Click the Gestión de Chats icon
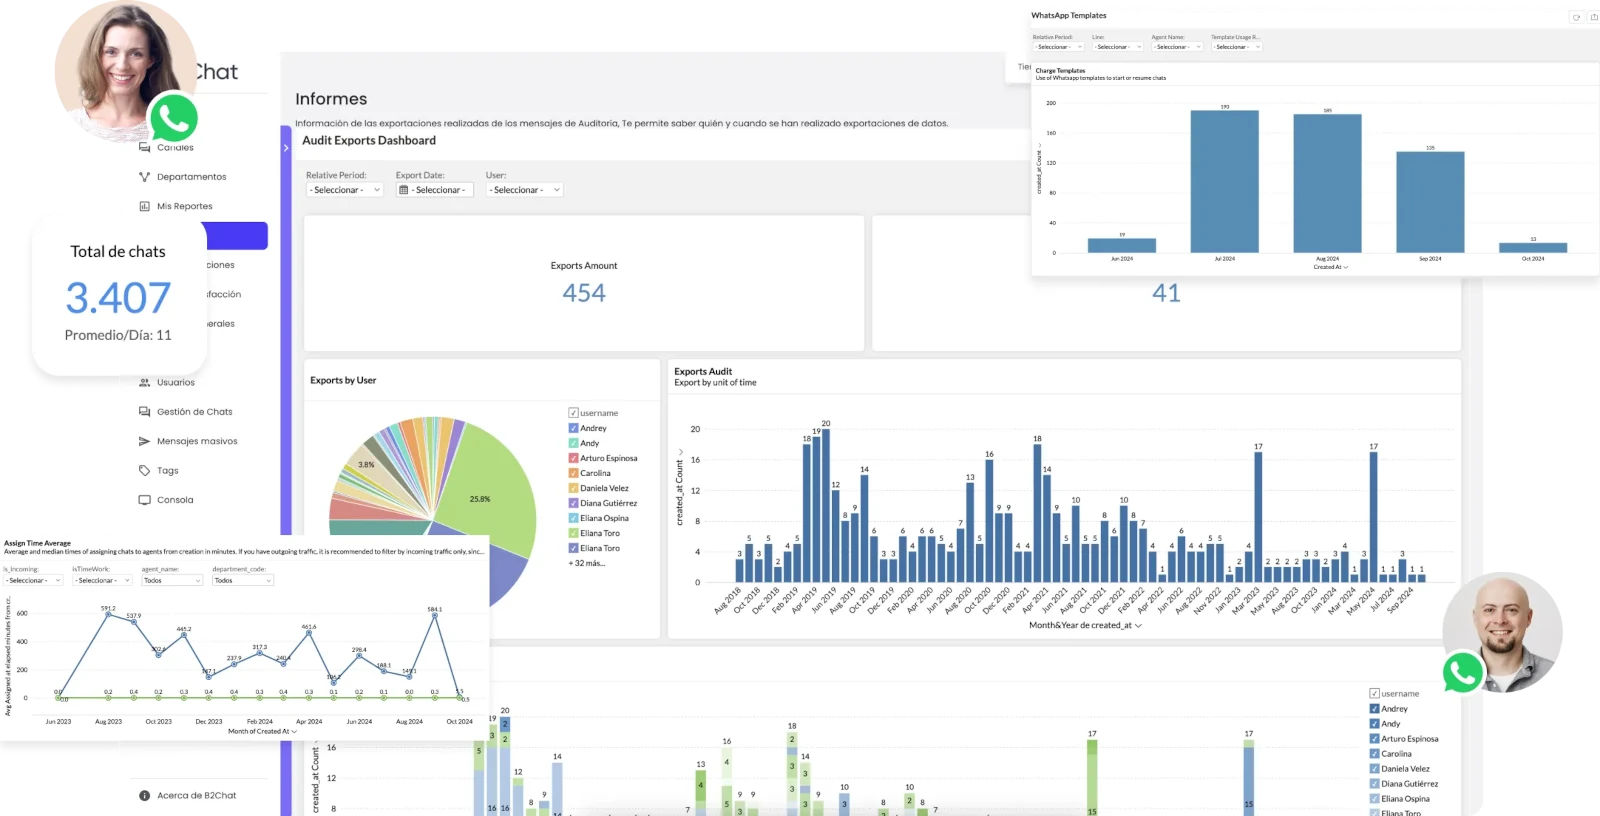Viewport: 1600px width, 816px height. click(x=144, y=411)
